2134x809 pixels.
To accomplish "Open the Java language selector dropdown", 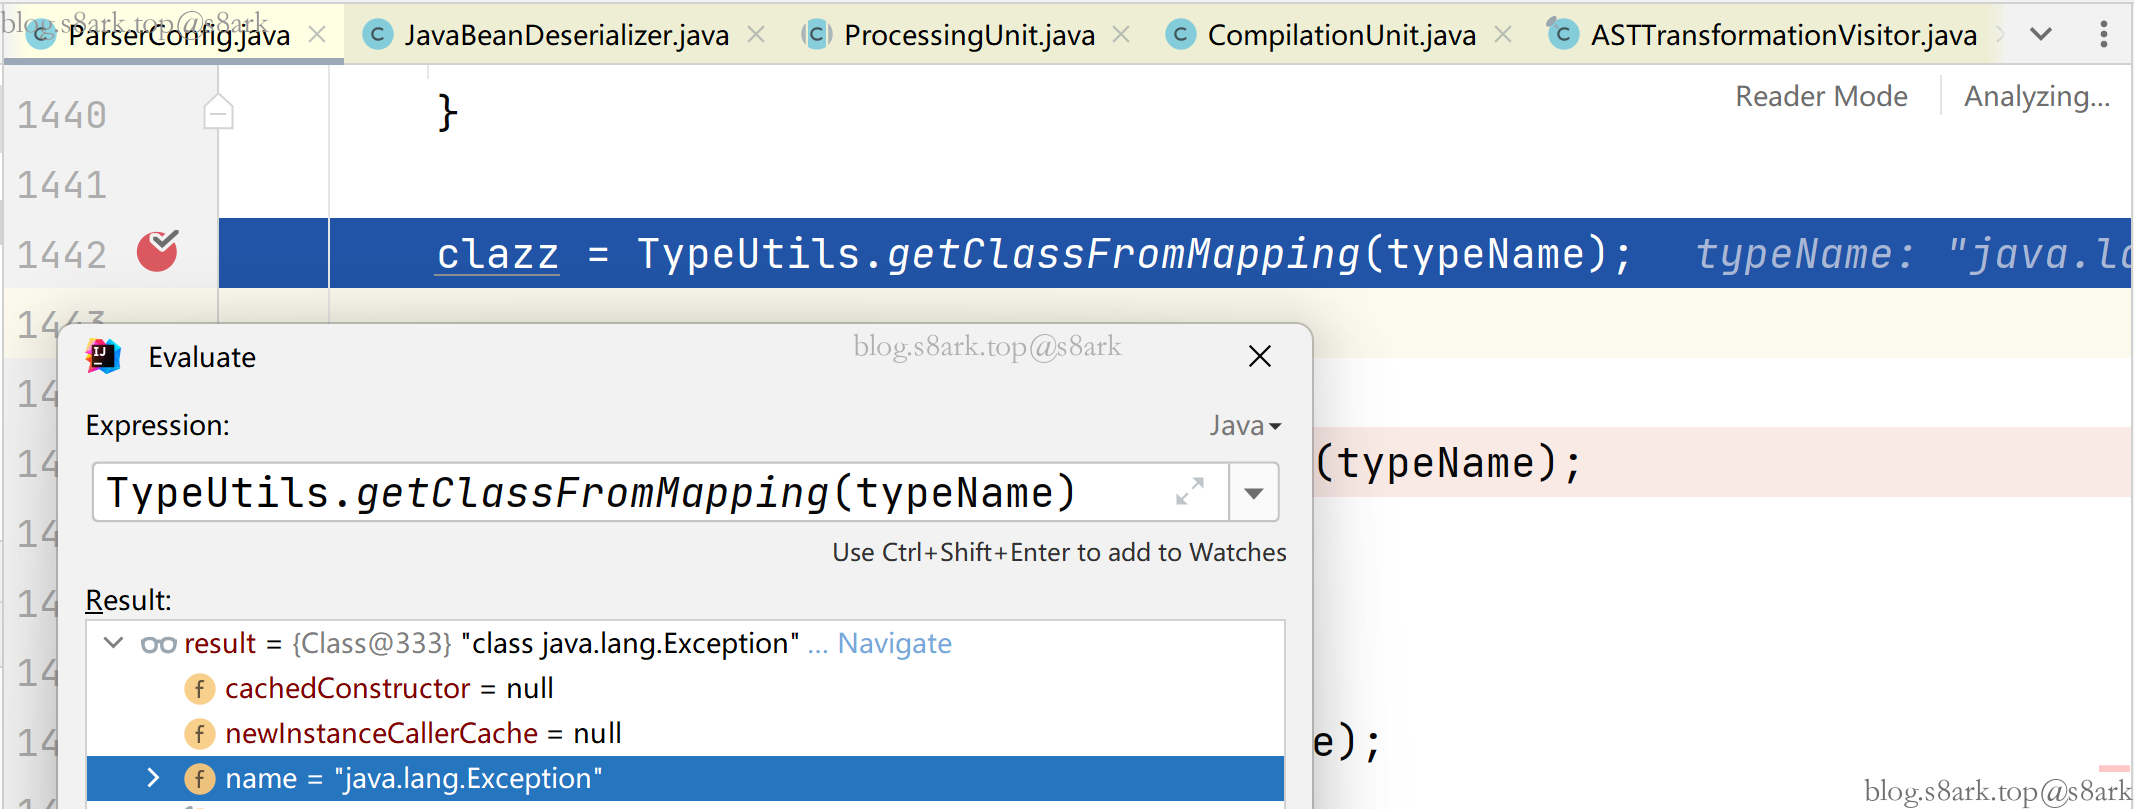I will 1245,426.
